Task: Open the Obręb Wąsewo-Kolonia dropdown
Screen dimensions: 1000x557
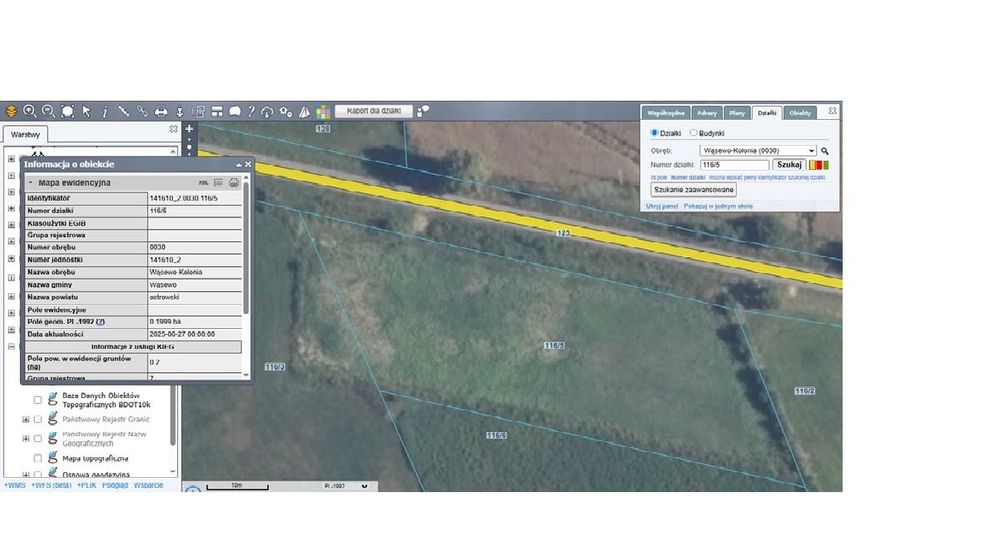Action: (x=758, y=151)
